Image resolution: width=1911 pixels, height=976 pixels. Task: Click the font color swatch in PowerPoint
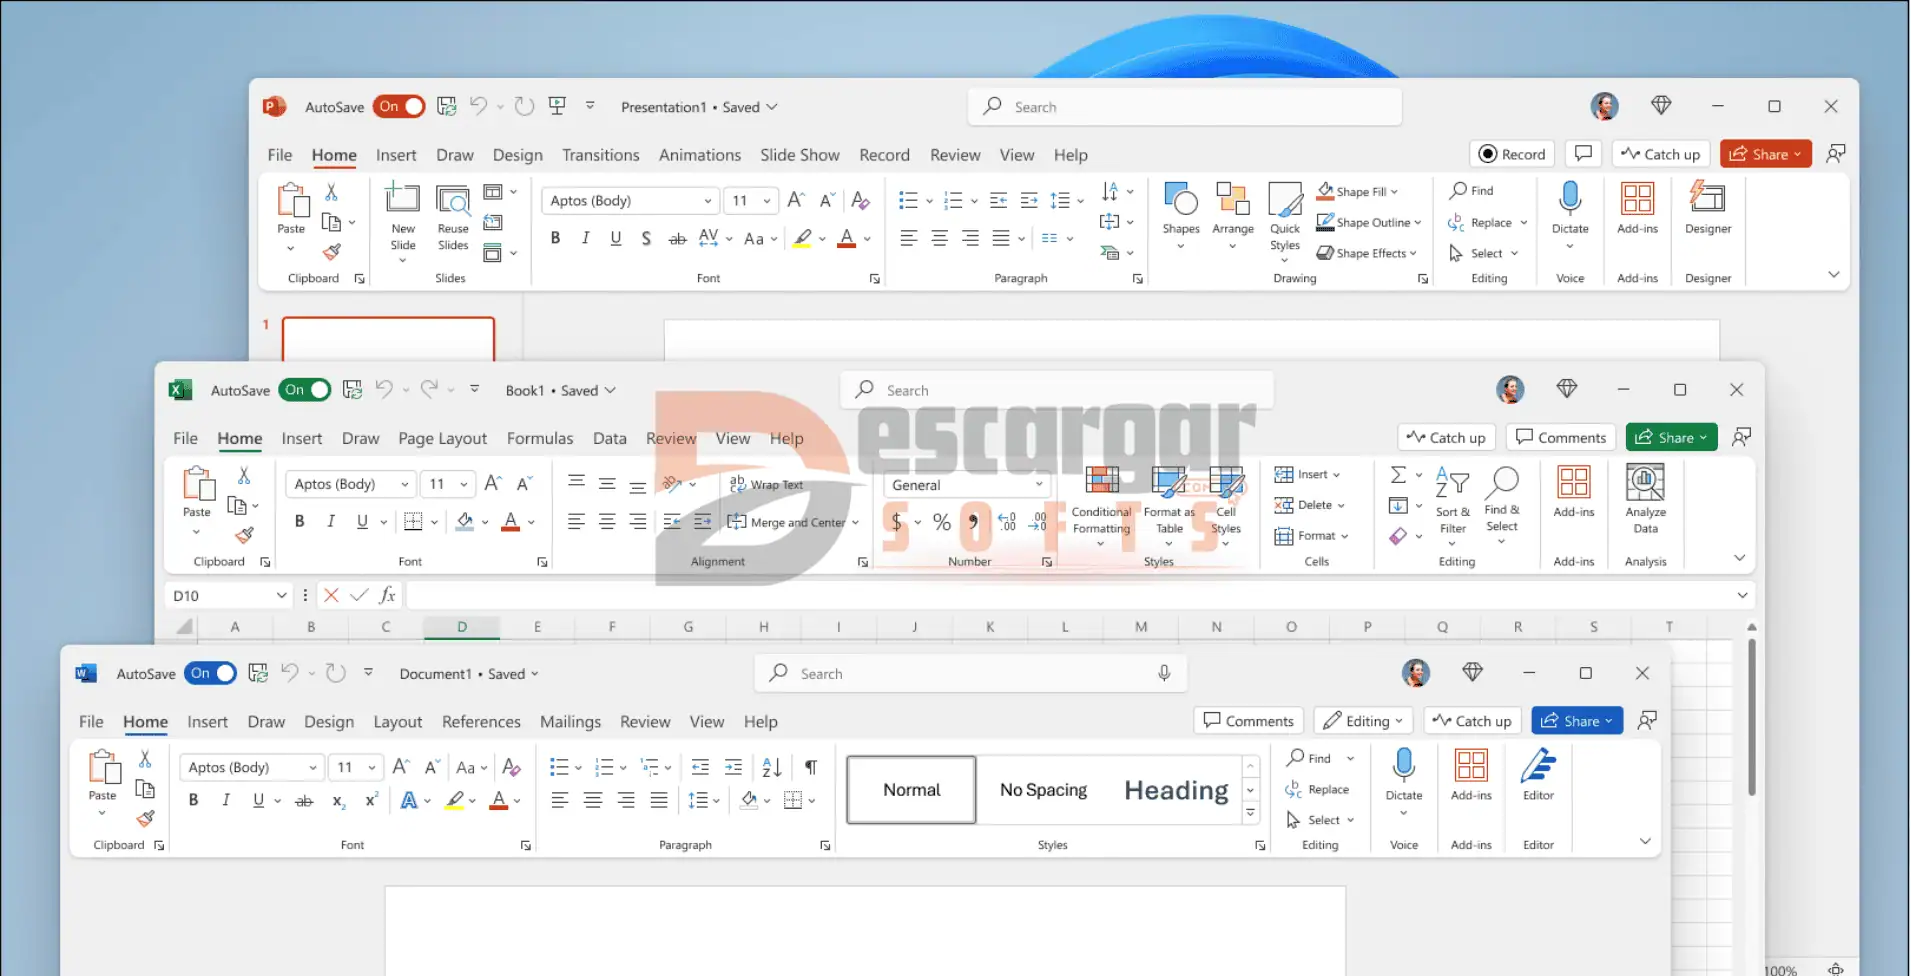(847, 238)
